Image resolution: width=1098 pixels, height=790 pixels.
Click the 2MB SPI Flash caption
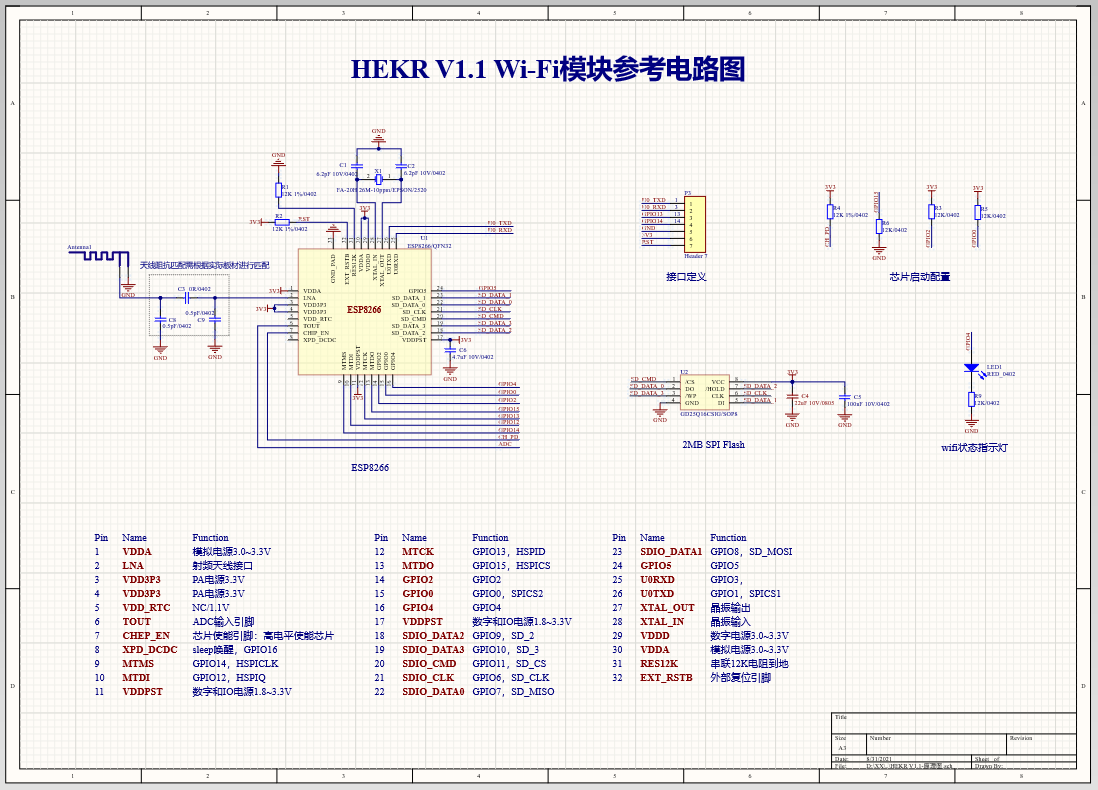tap(714, 444)
